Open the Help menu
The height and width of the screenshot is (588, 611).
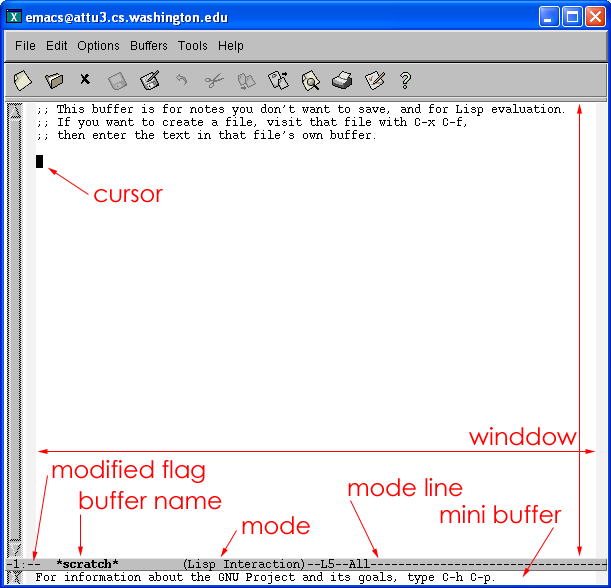pos(231,46)
